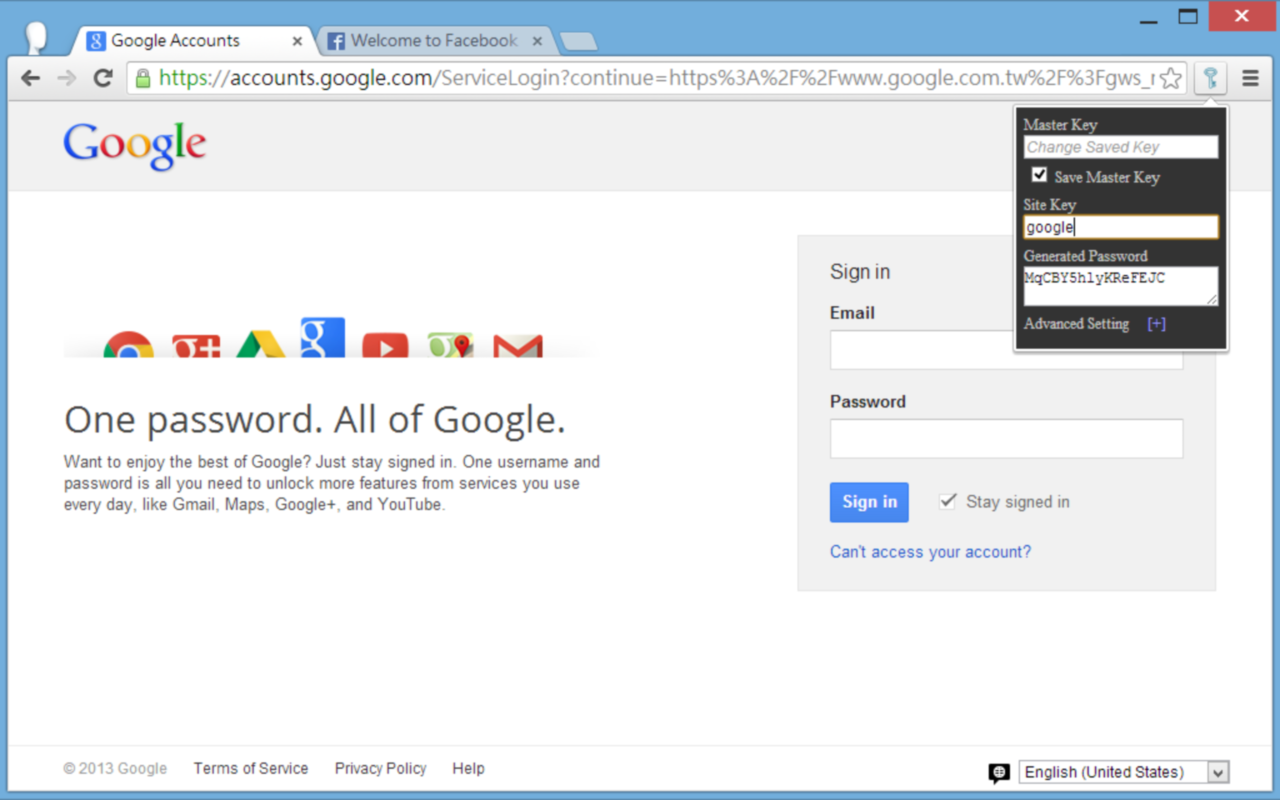Uncheck Save Master Key

click(1038, 174)
